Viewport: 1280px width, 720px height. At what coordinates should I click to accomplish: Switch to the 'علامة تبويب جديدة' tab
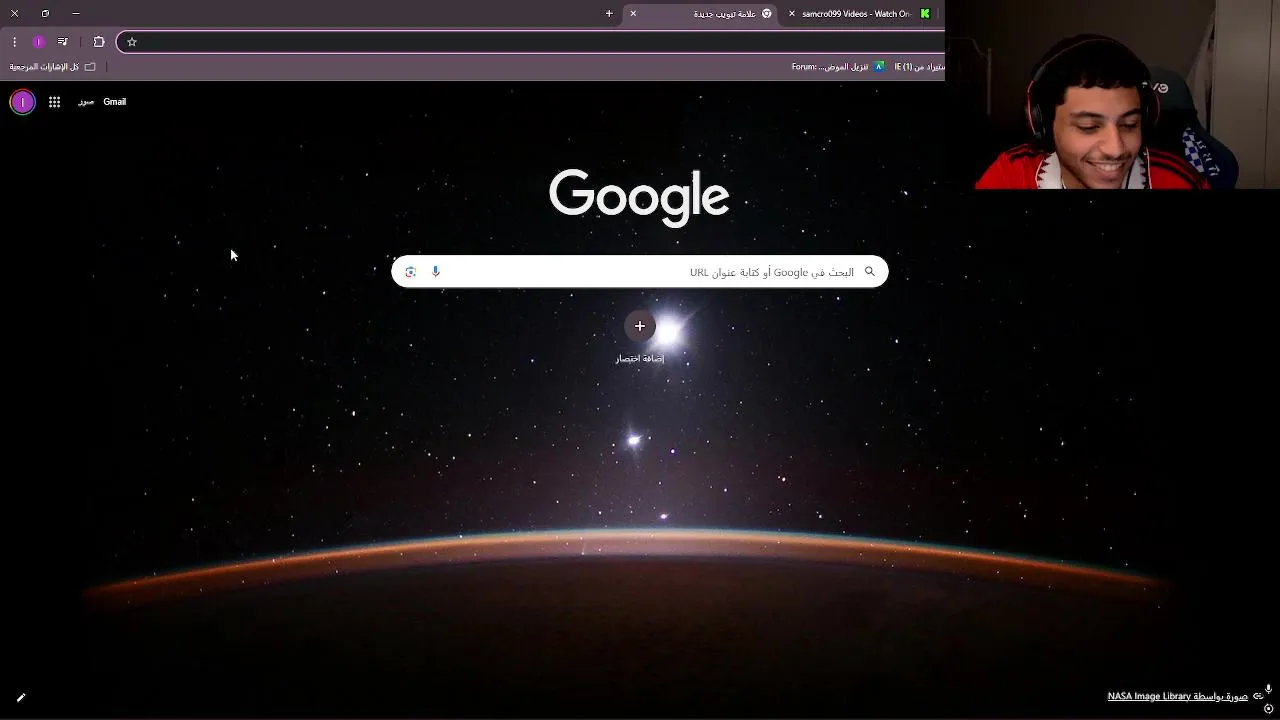coord(700,14)
